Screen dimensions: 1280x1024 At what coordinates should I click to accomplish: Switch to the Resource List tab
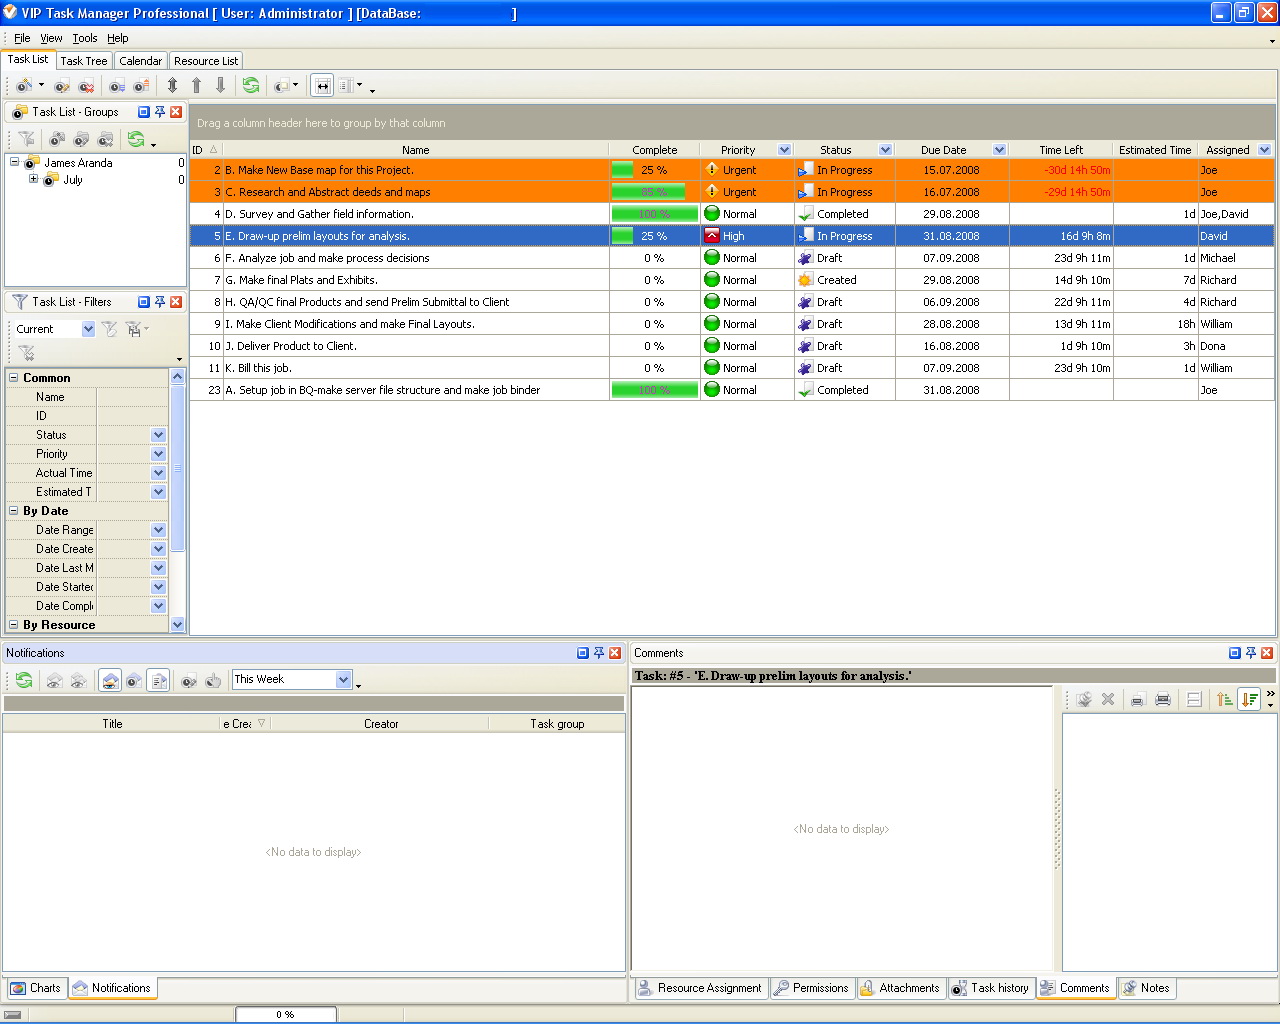click(x=206, y=61)
